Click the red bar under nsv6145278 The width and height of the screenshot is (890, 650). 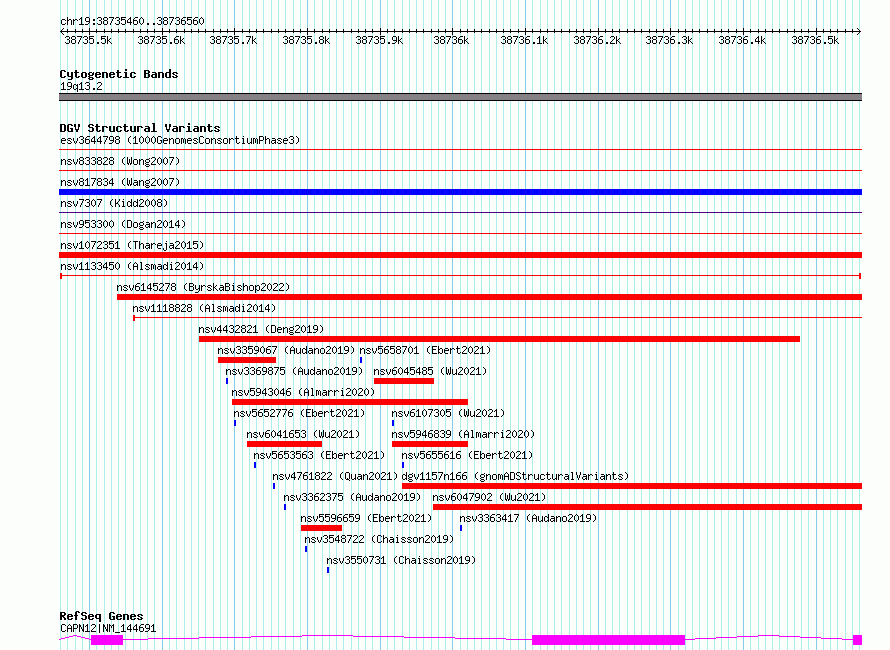489,297
